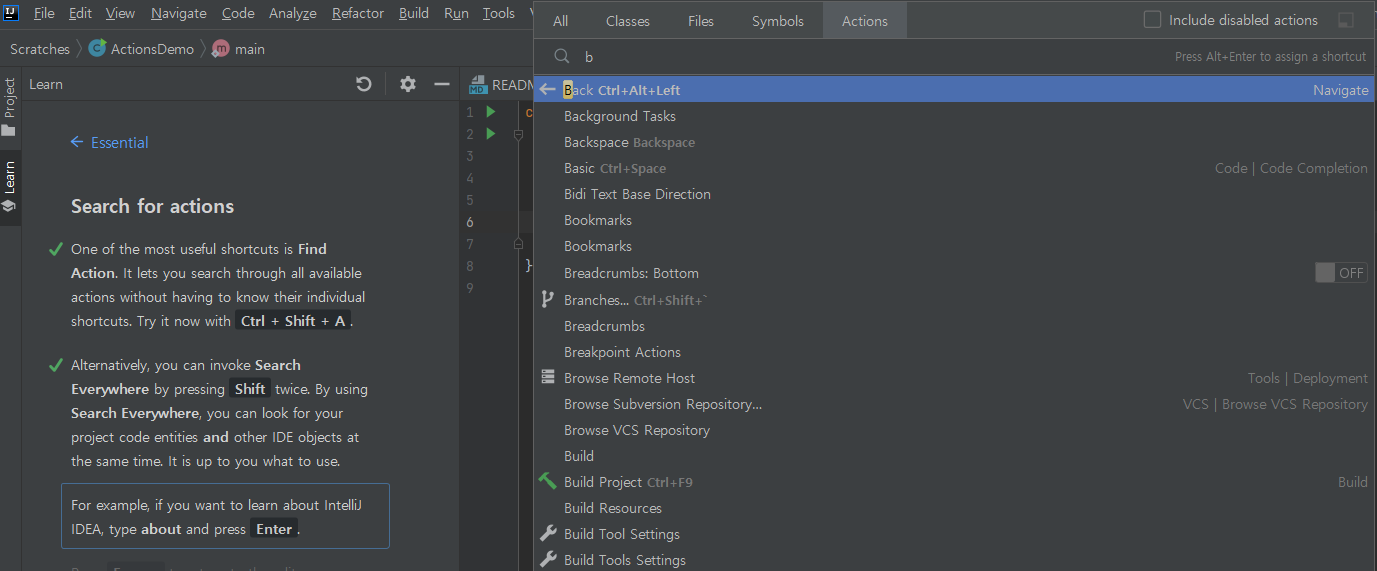Click line number 6 in editor gutter
1377x571 pixels.
tap(470, 222)
